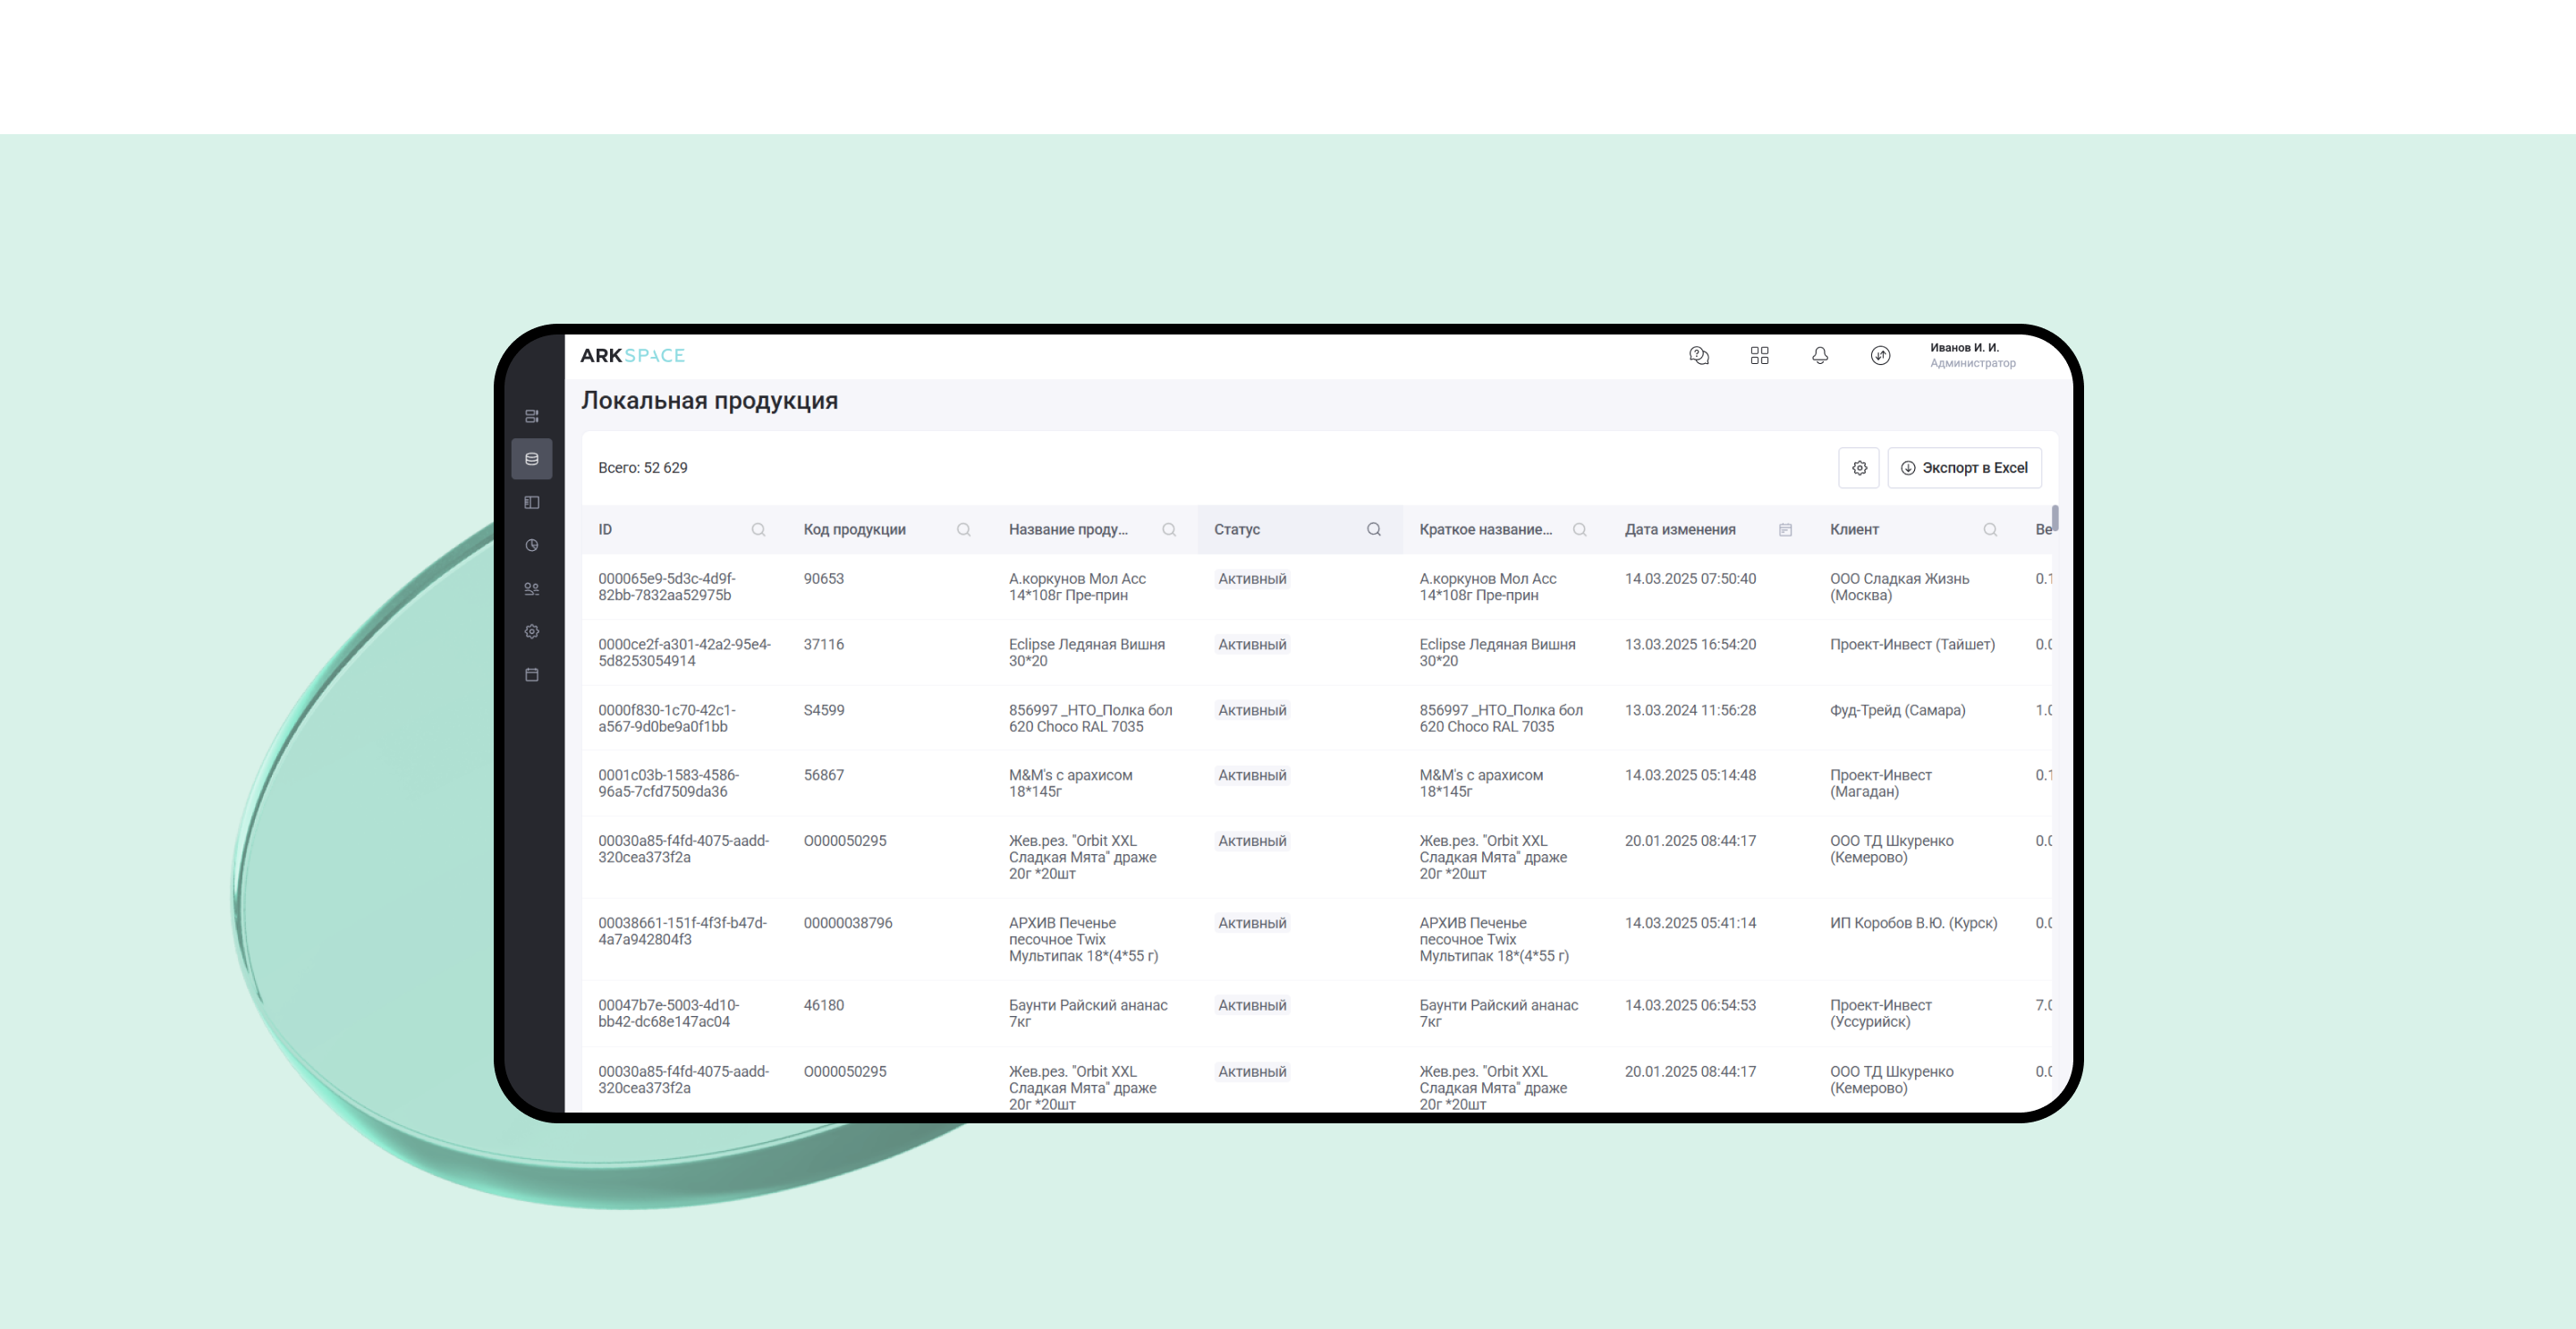Search in the ID column

(x=758, y=530)
